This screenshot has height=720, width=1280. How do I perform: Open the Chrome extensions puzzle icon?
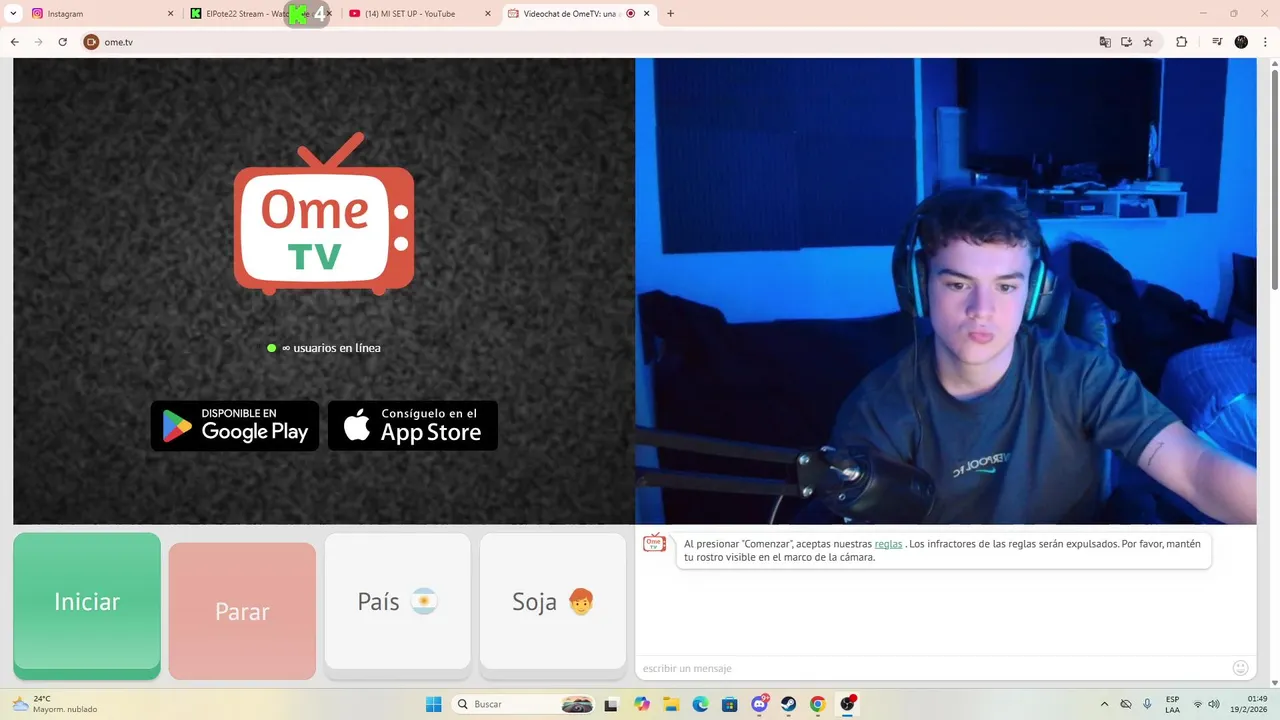[1181, 42]
